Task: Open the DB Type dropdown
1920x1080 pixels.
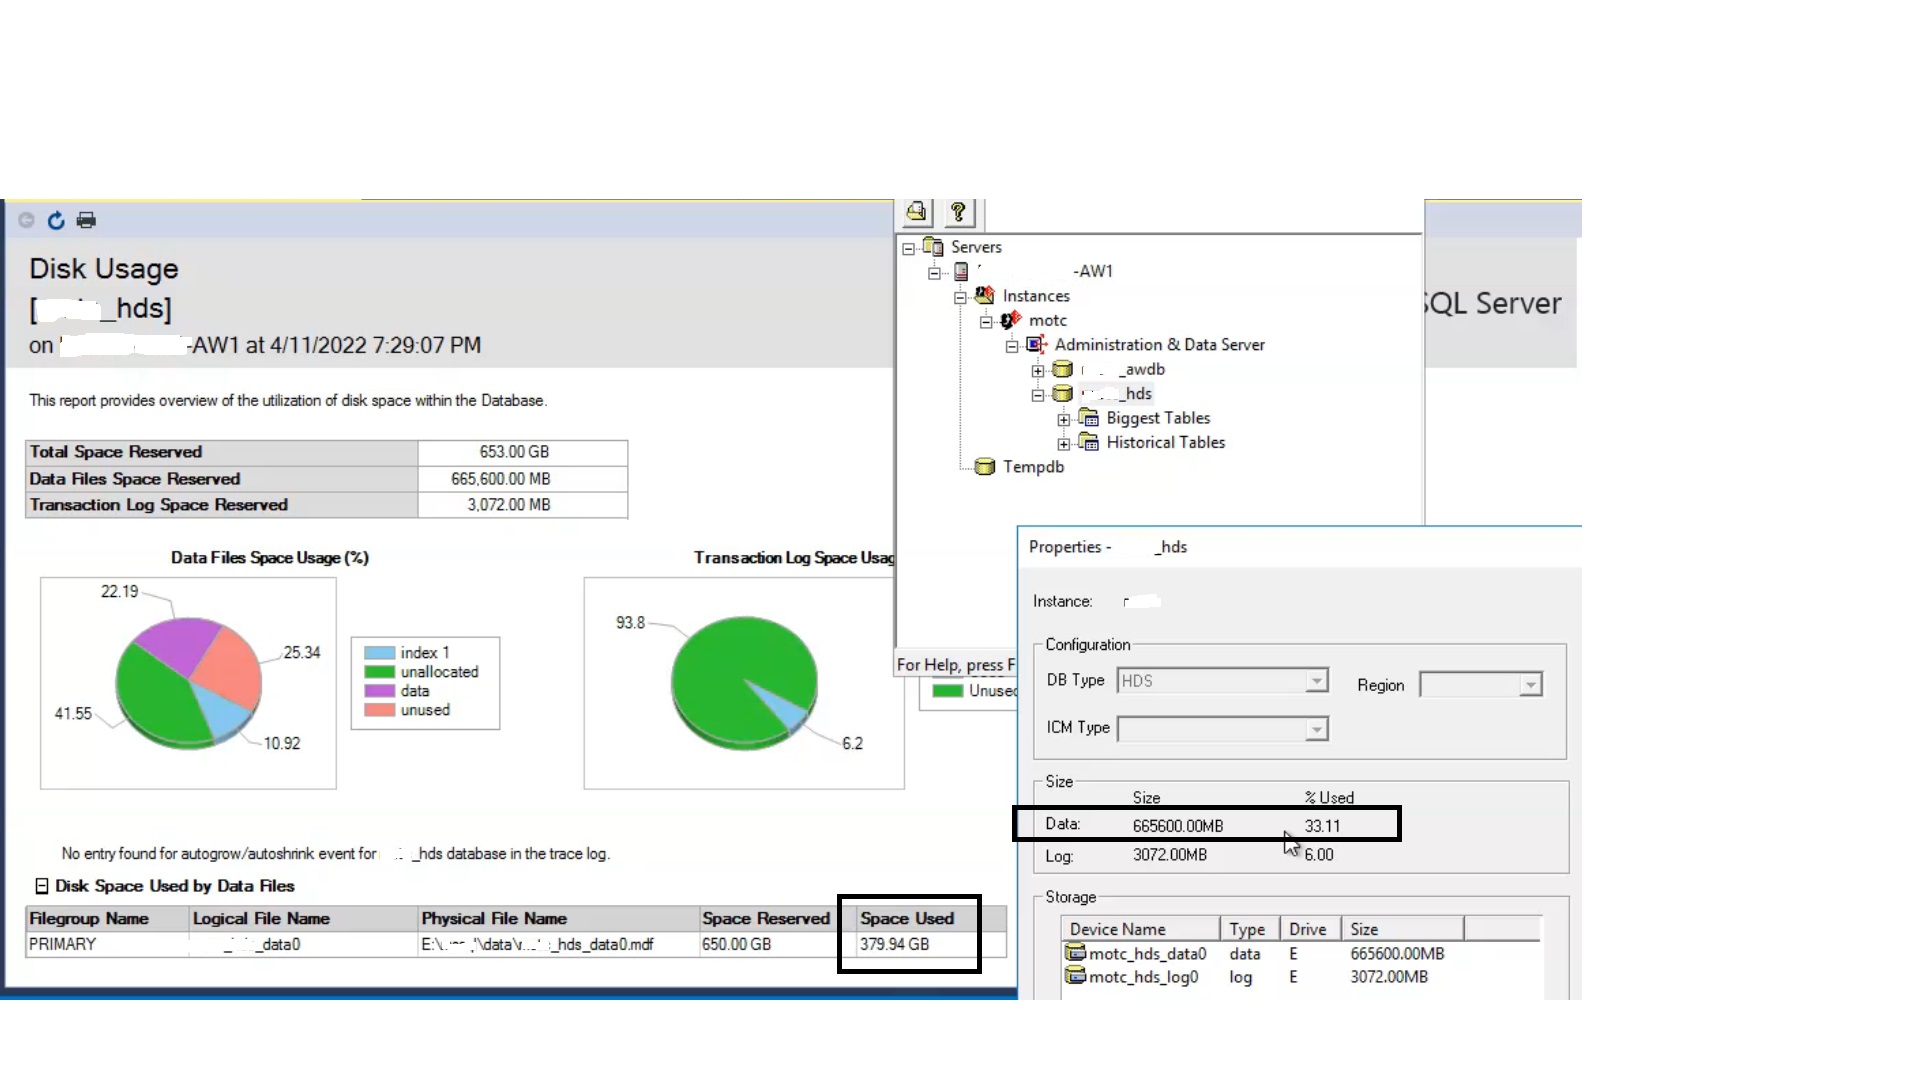Action: click(1316, 680)
